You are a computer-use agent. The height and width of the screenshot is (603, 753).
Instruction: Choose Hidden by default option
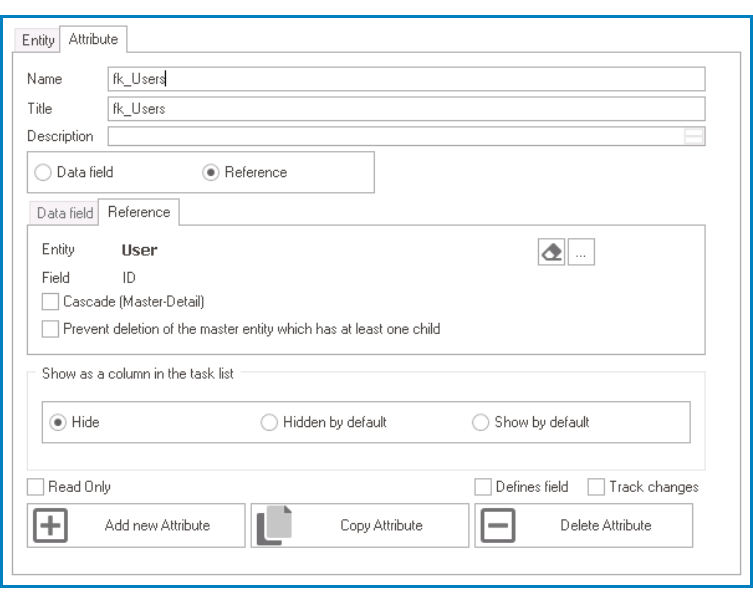pyautogui.click(x=269, y=422)
